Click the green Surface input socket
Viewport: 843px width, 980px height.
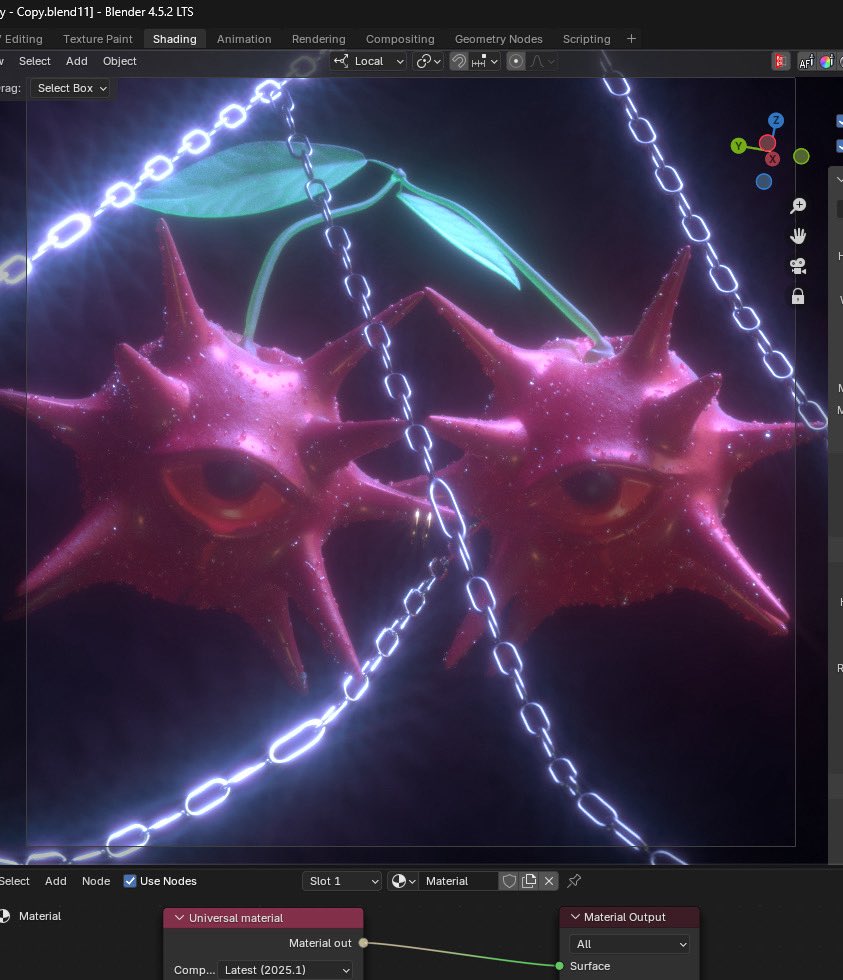(x=559, y=966)
